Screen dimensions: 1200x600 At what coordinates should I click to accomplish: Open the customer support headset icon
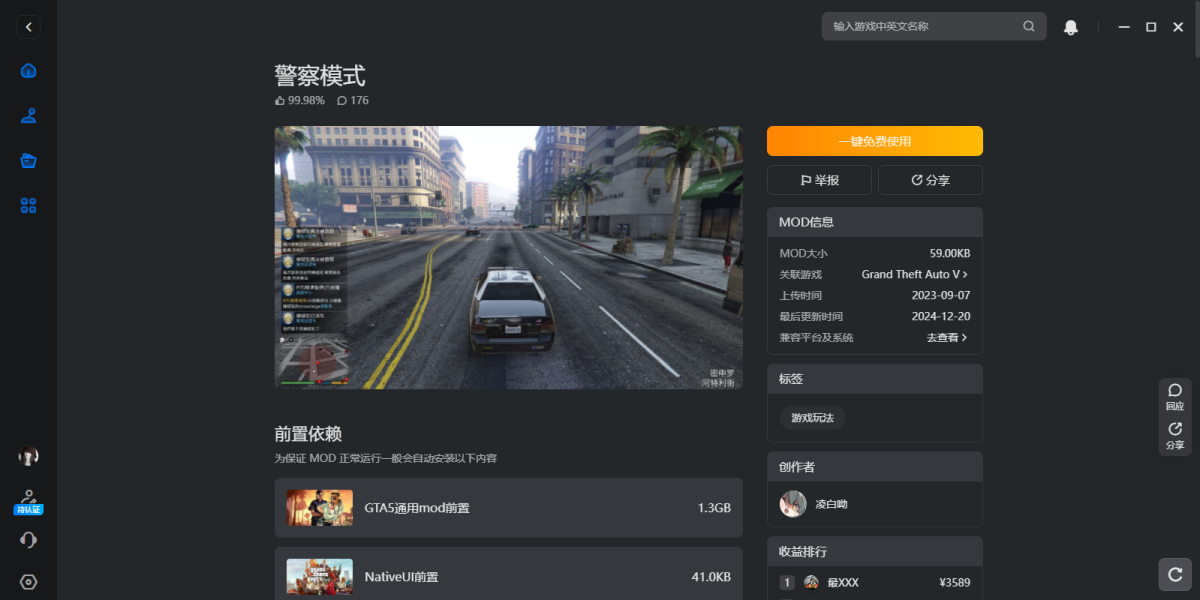(x=28, y=540)
